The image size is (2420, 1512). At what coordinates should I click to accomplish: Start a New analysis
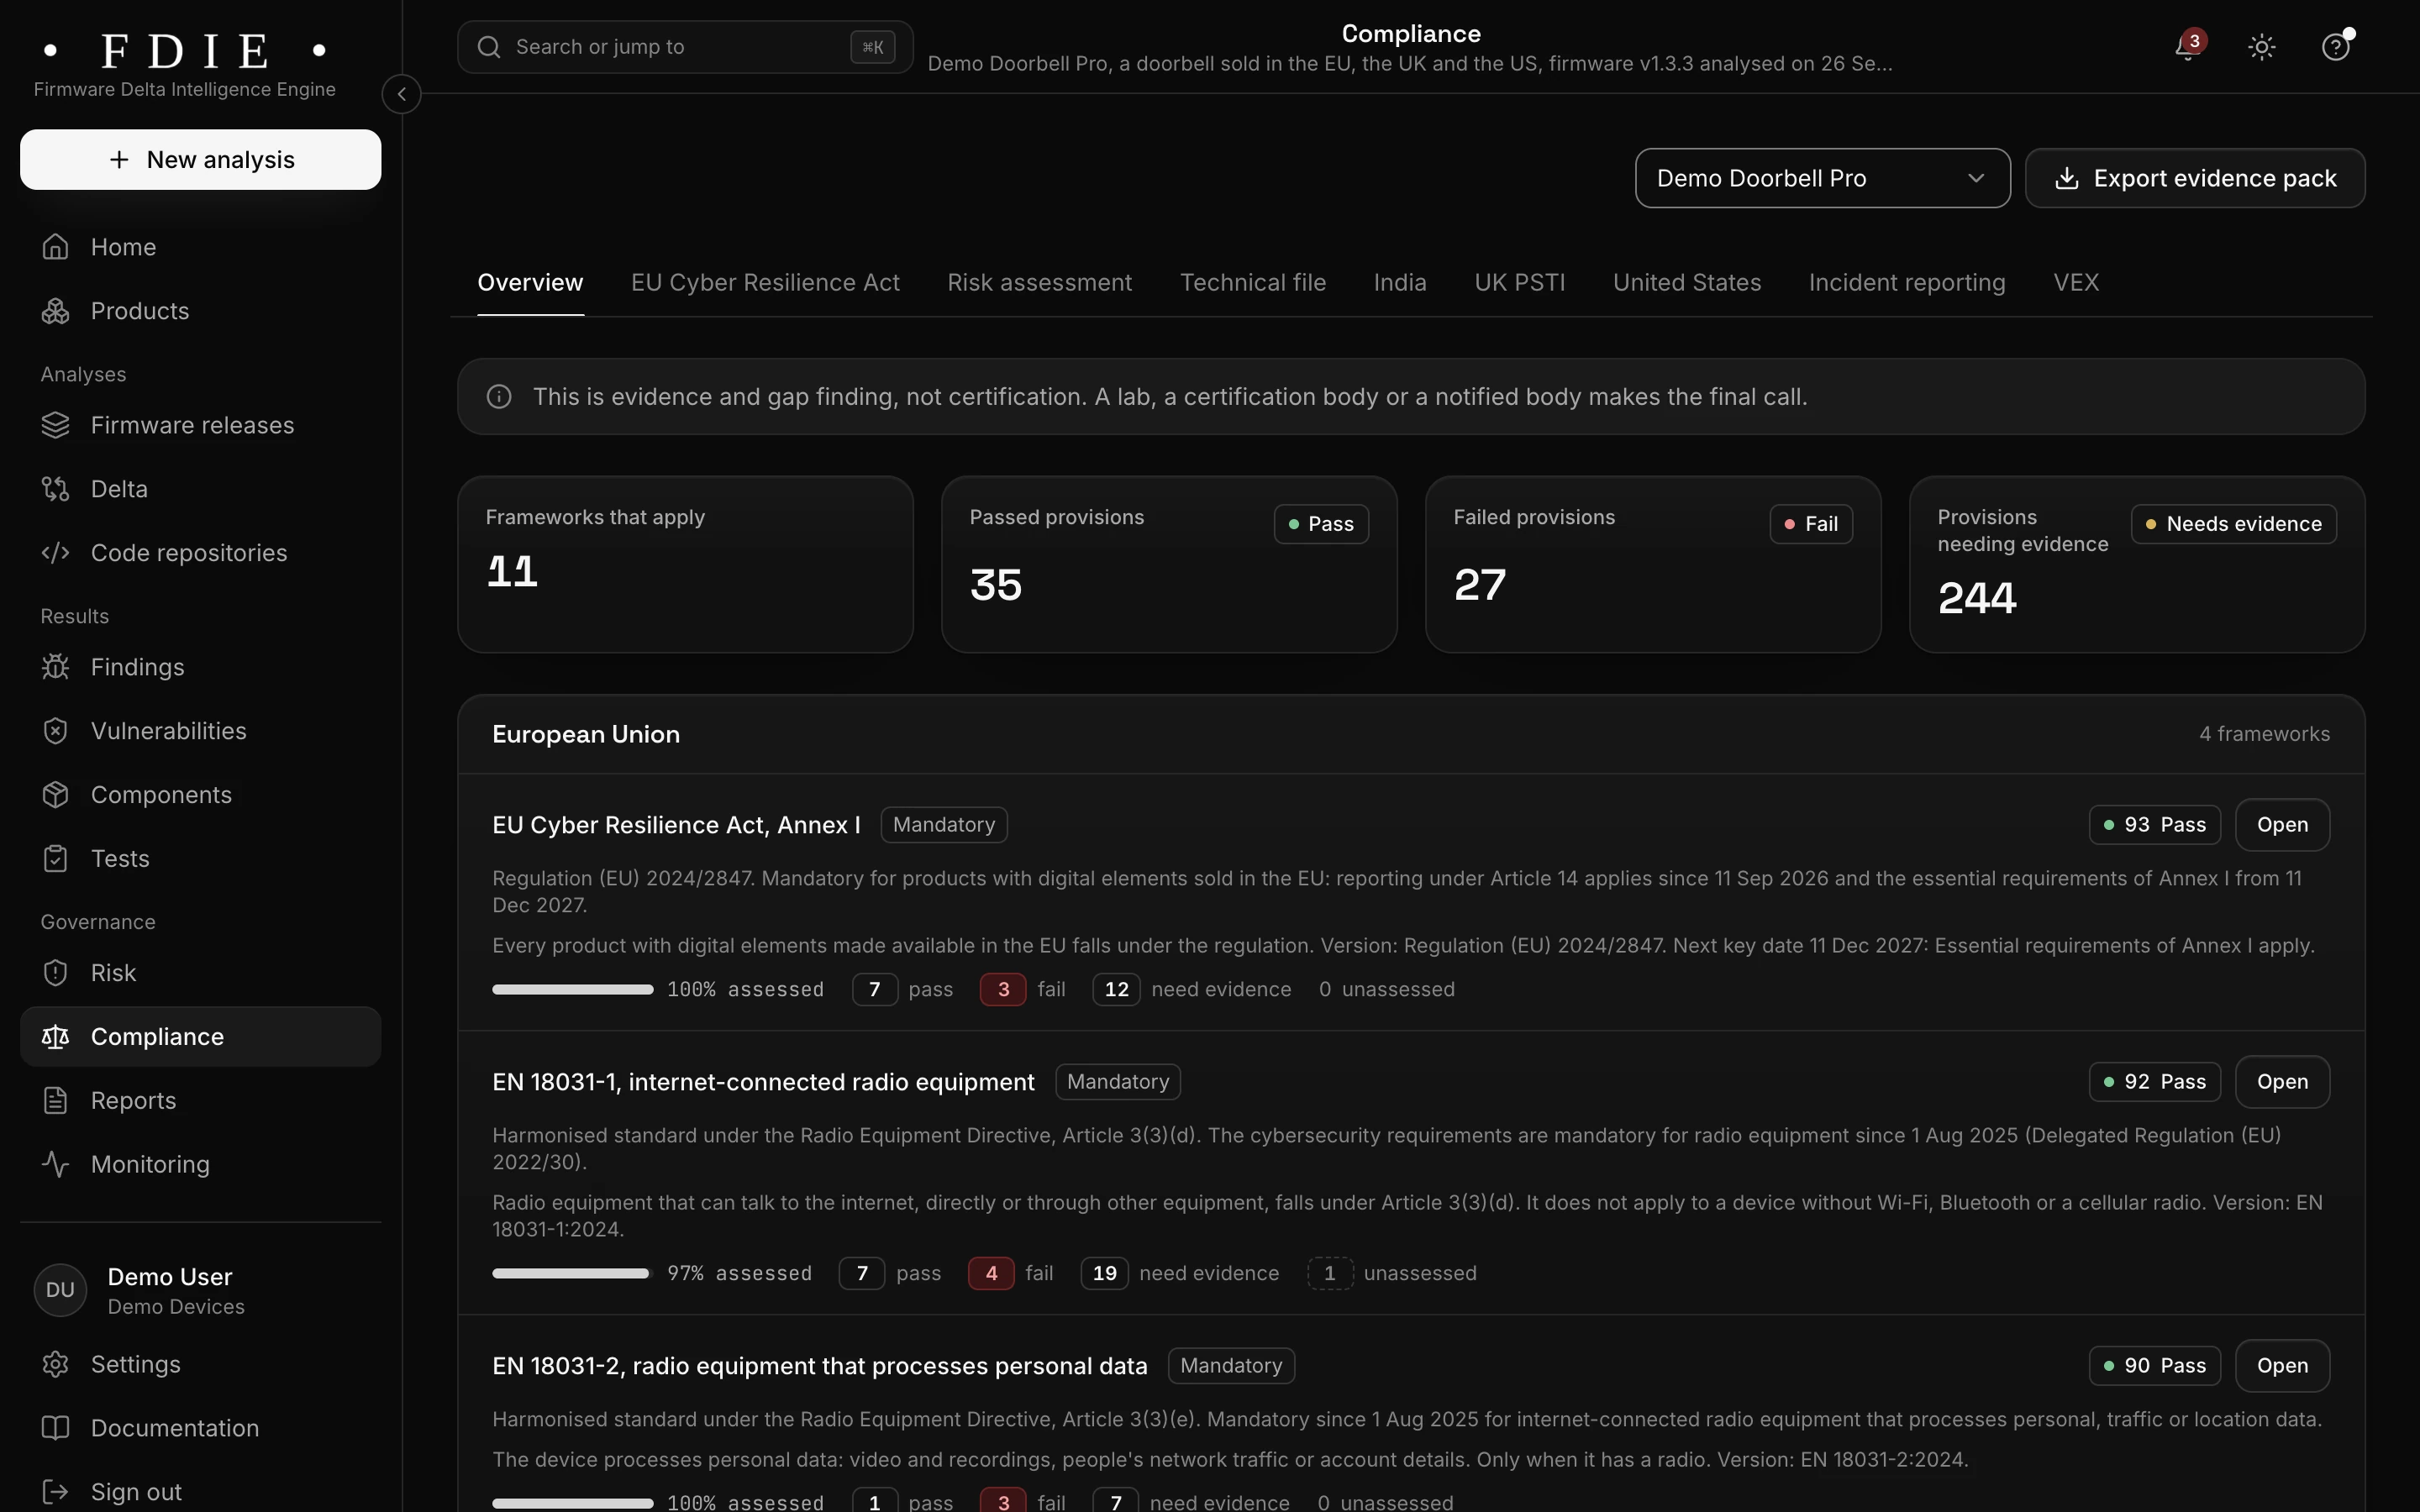click(x=200, y=159)
